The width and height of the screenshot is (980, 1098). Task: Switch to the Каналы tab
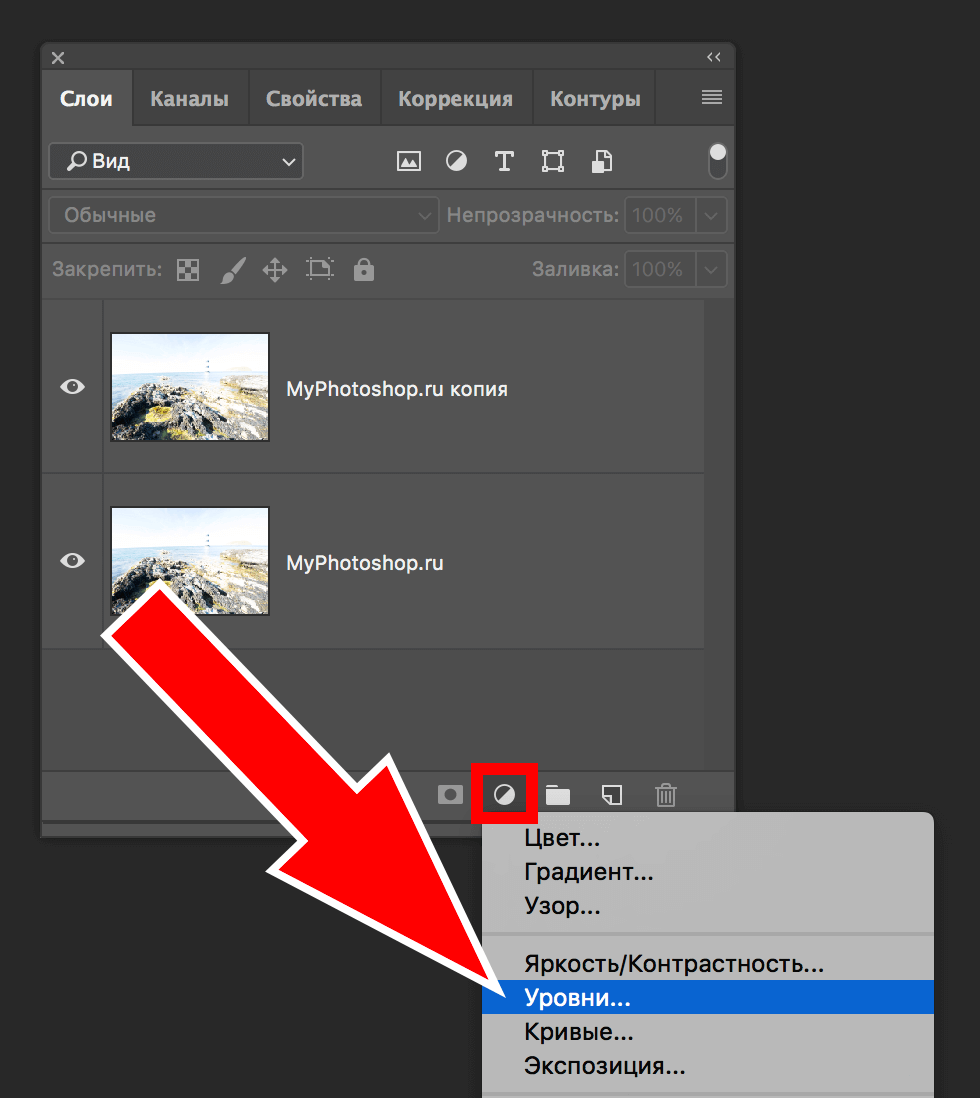(189, 99)
